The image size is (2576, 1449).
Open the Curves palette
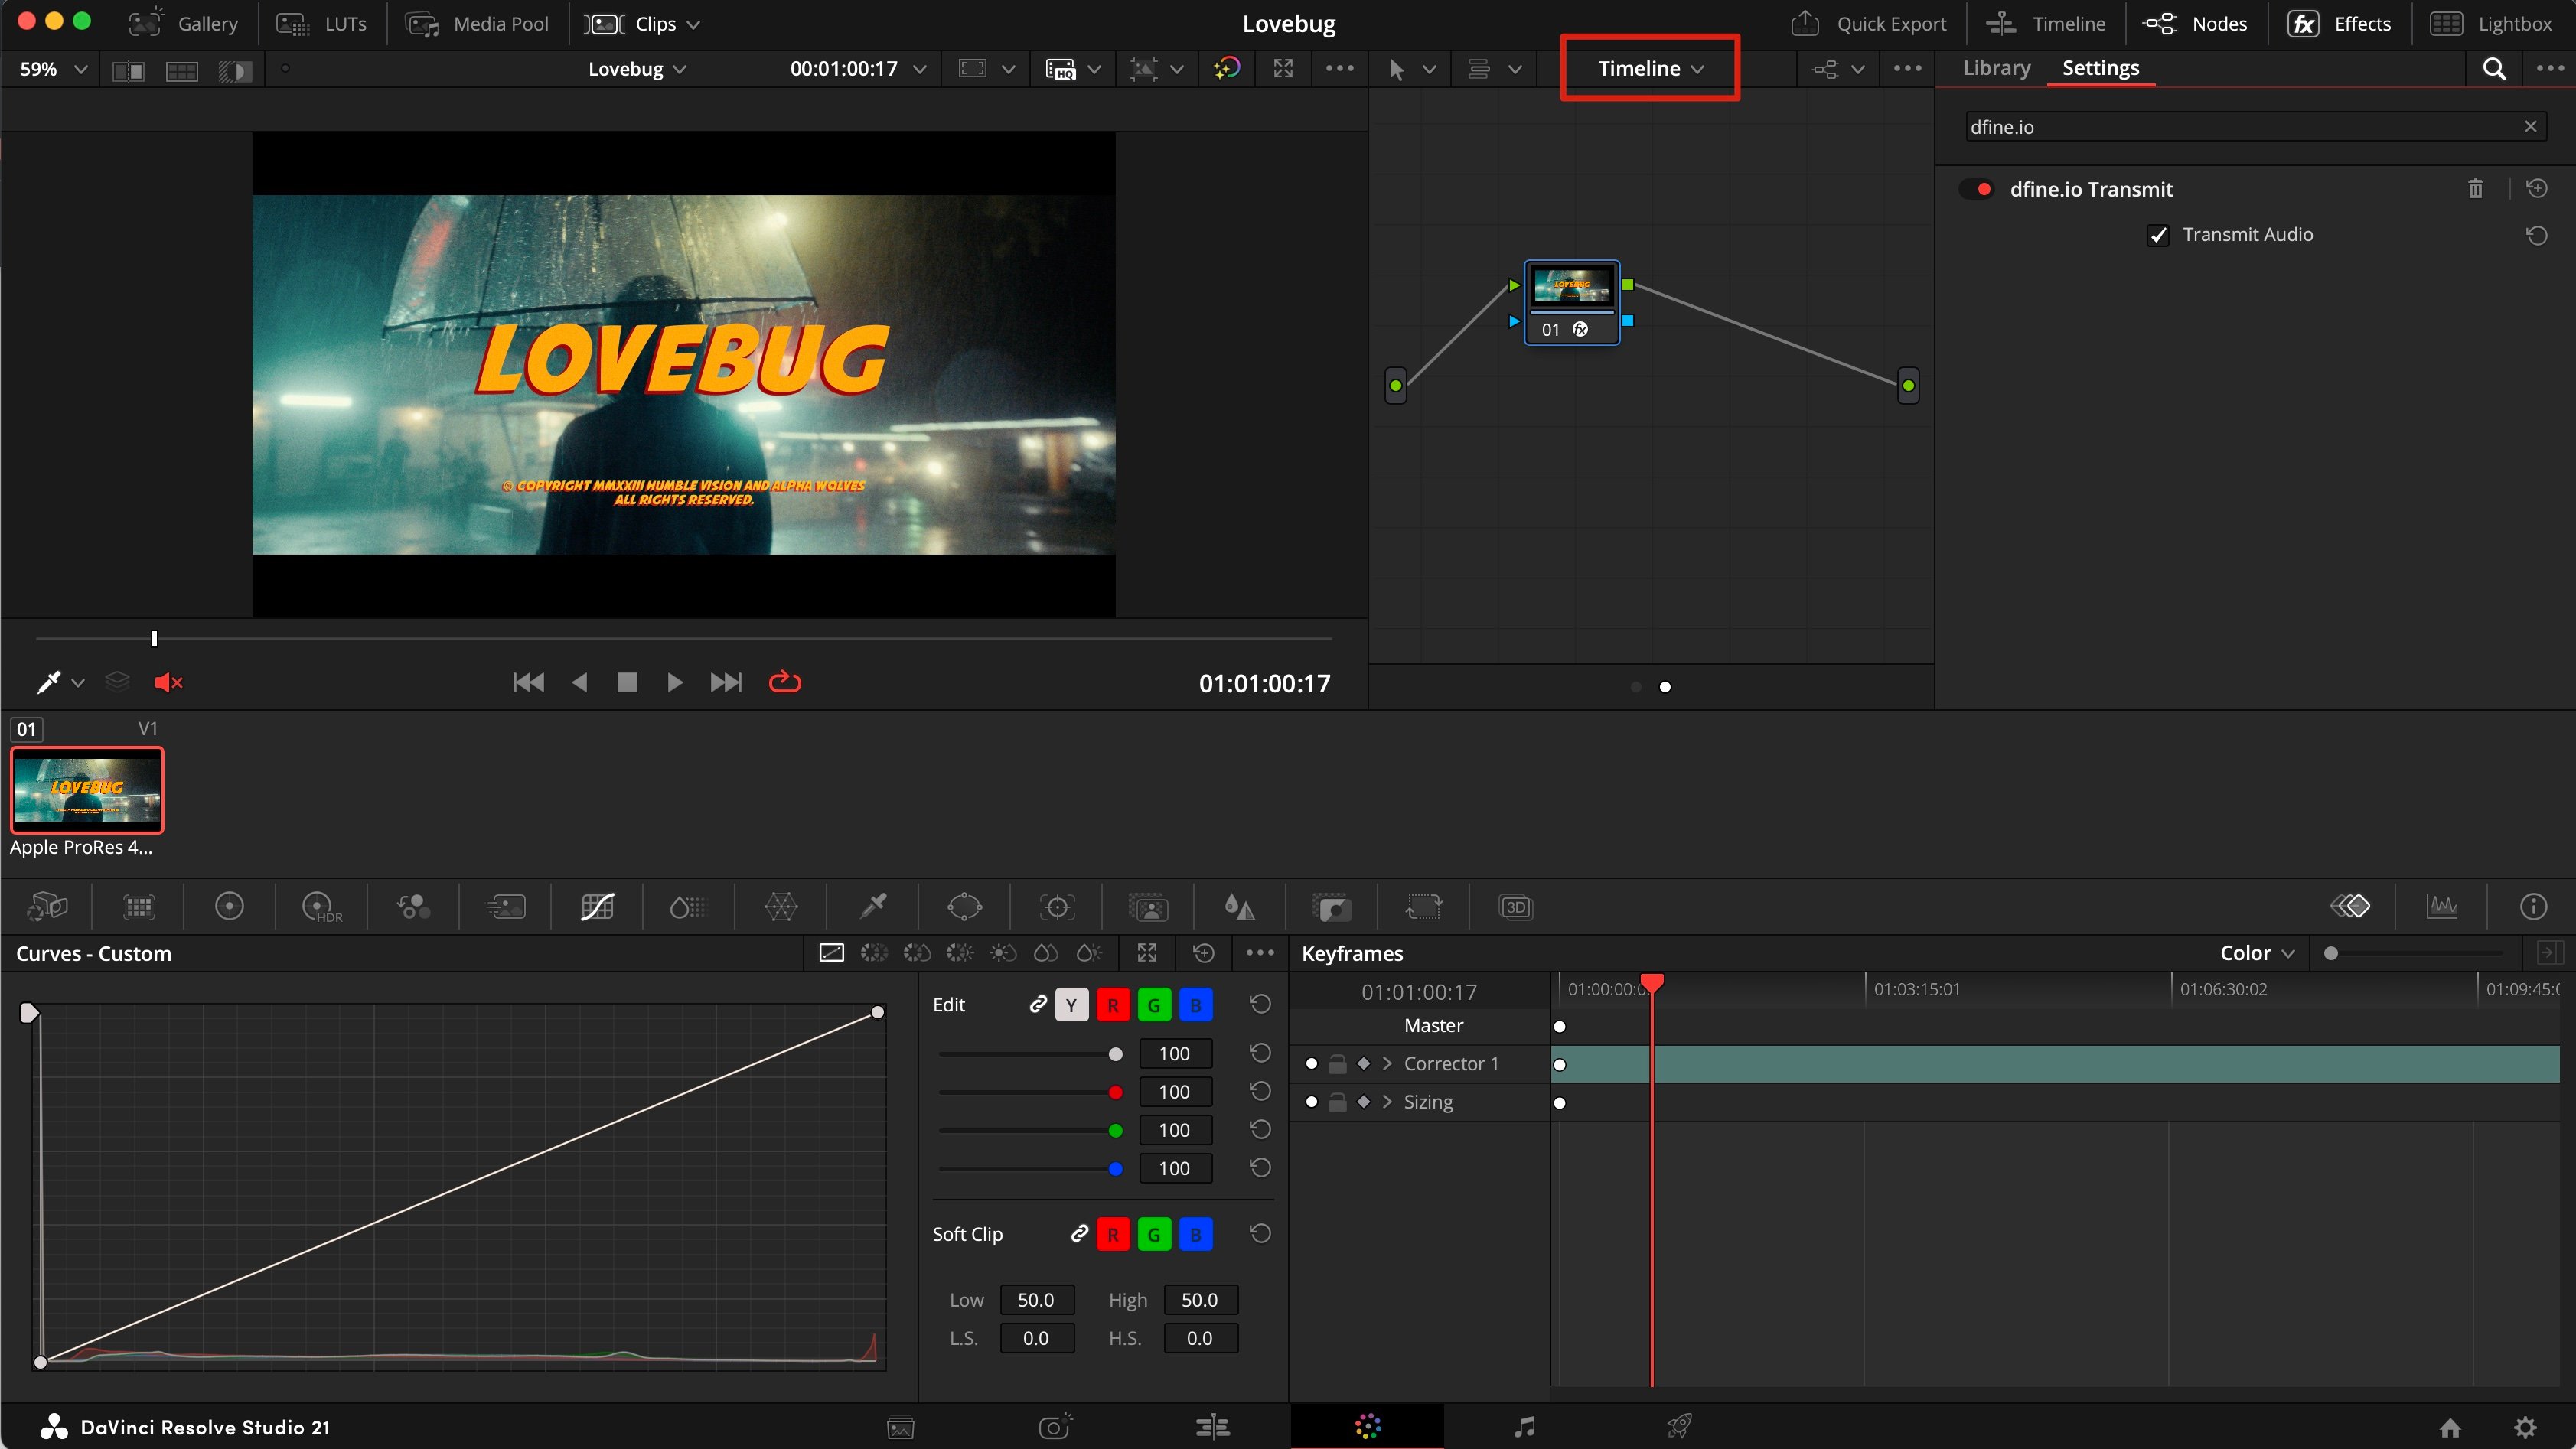[x=597, y=907]
